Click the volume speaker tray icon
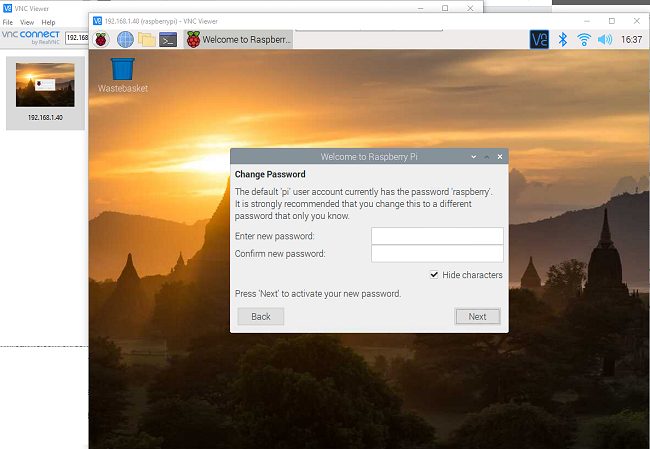 pos(605,39)
